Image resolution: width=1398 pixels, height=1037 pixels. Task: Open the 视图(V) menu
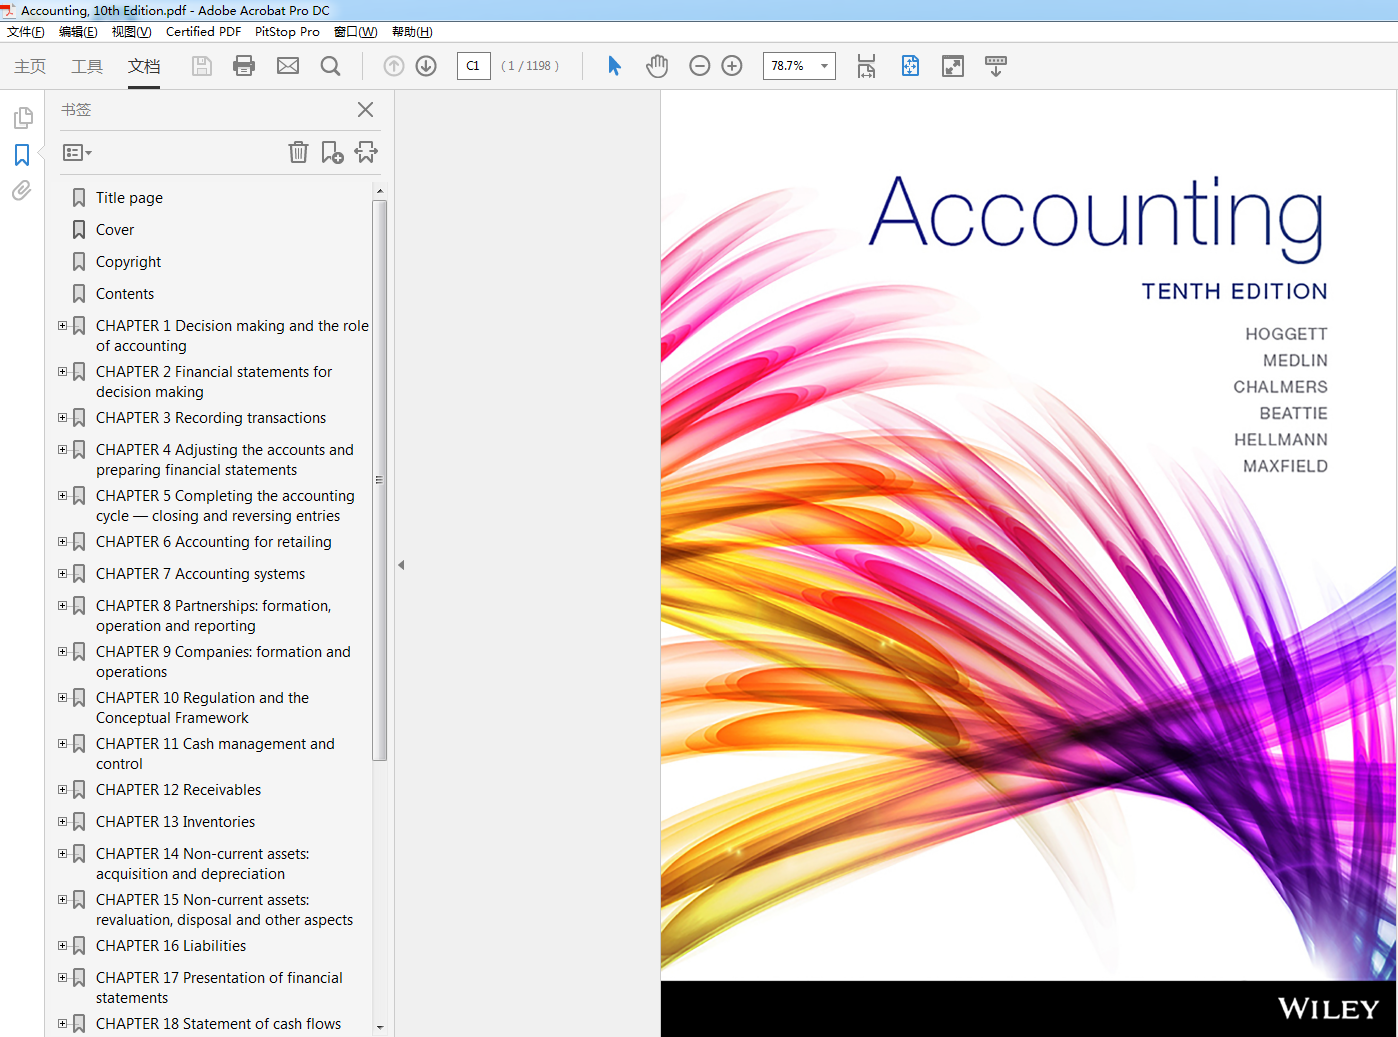pos(131,32)
